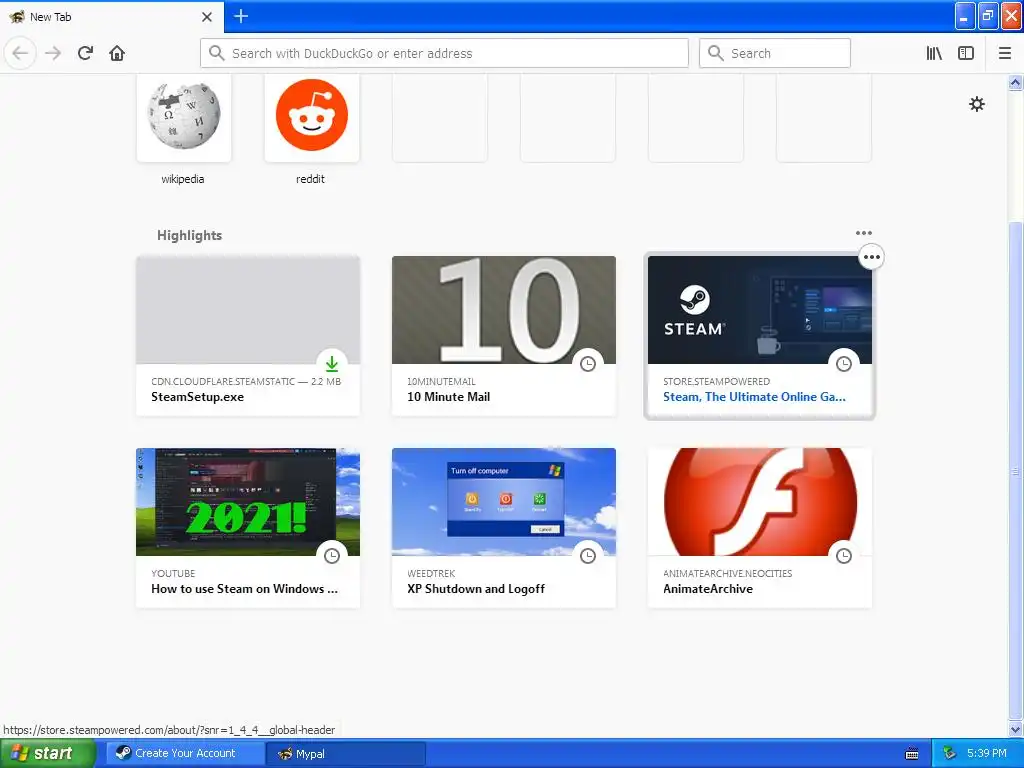Click the vertical scrollbar up arrow
Viewport: 1024px width, 768px height.
[x=1016, y=82]
